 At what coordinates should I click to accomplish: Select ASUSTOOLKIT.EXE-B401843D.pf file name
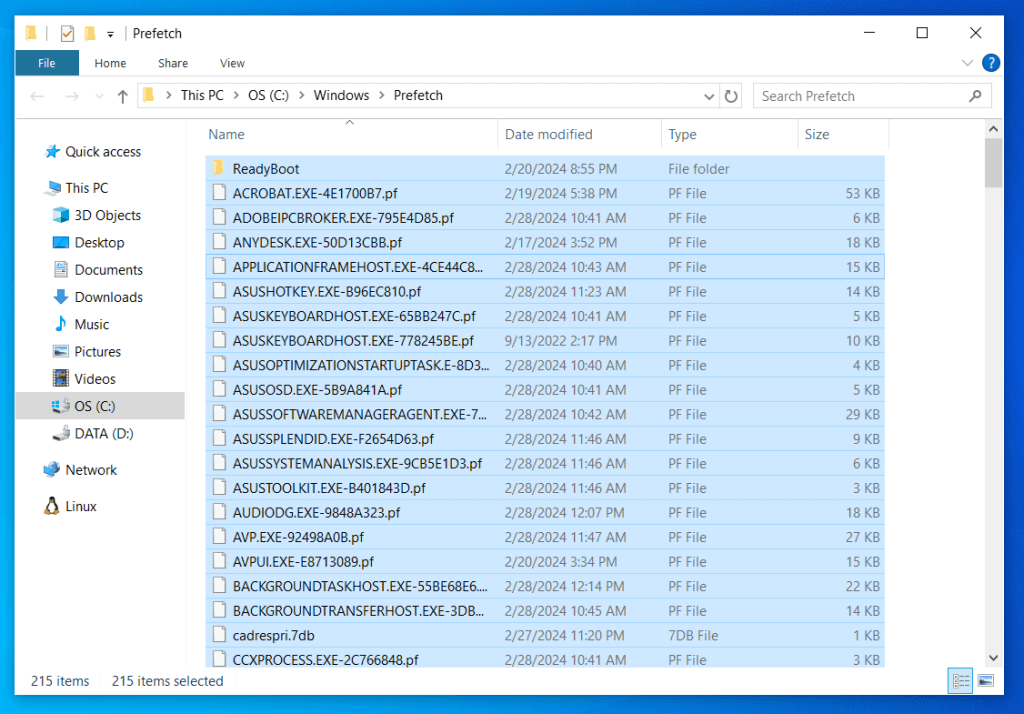click(x=329, y=488)
